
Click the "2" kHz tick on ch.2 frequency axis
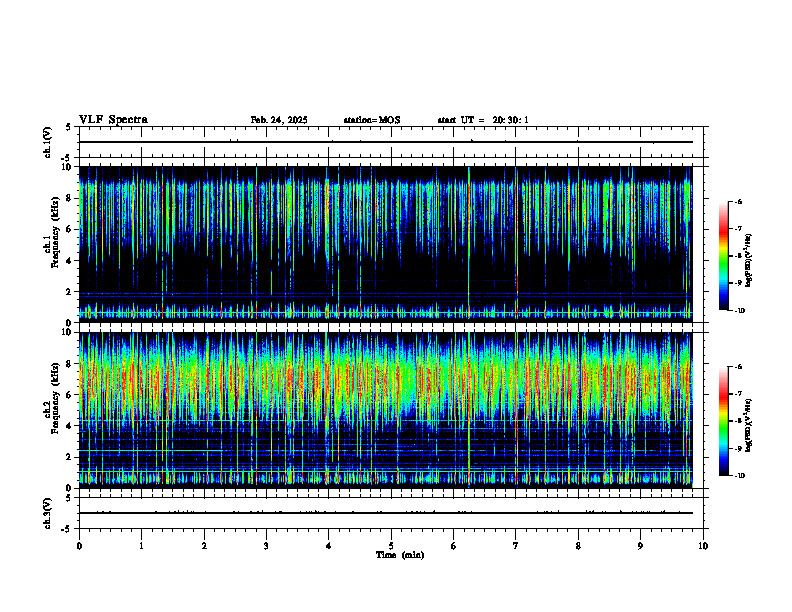tap(70, 457)
